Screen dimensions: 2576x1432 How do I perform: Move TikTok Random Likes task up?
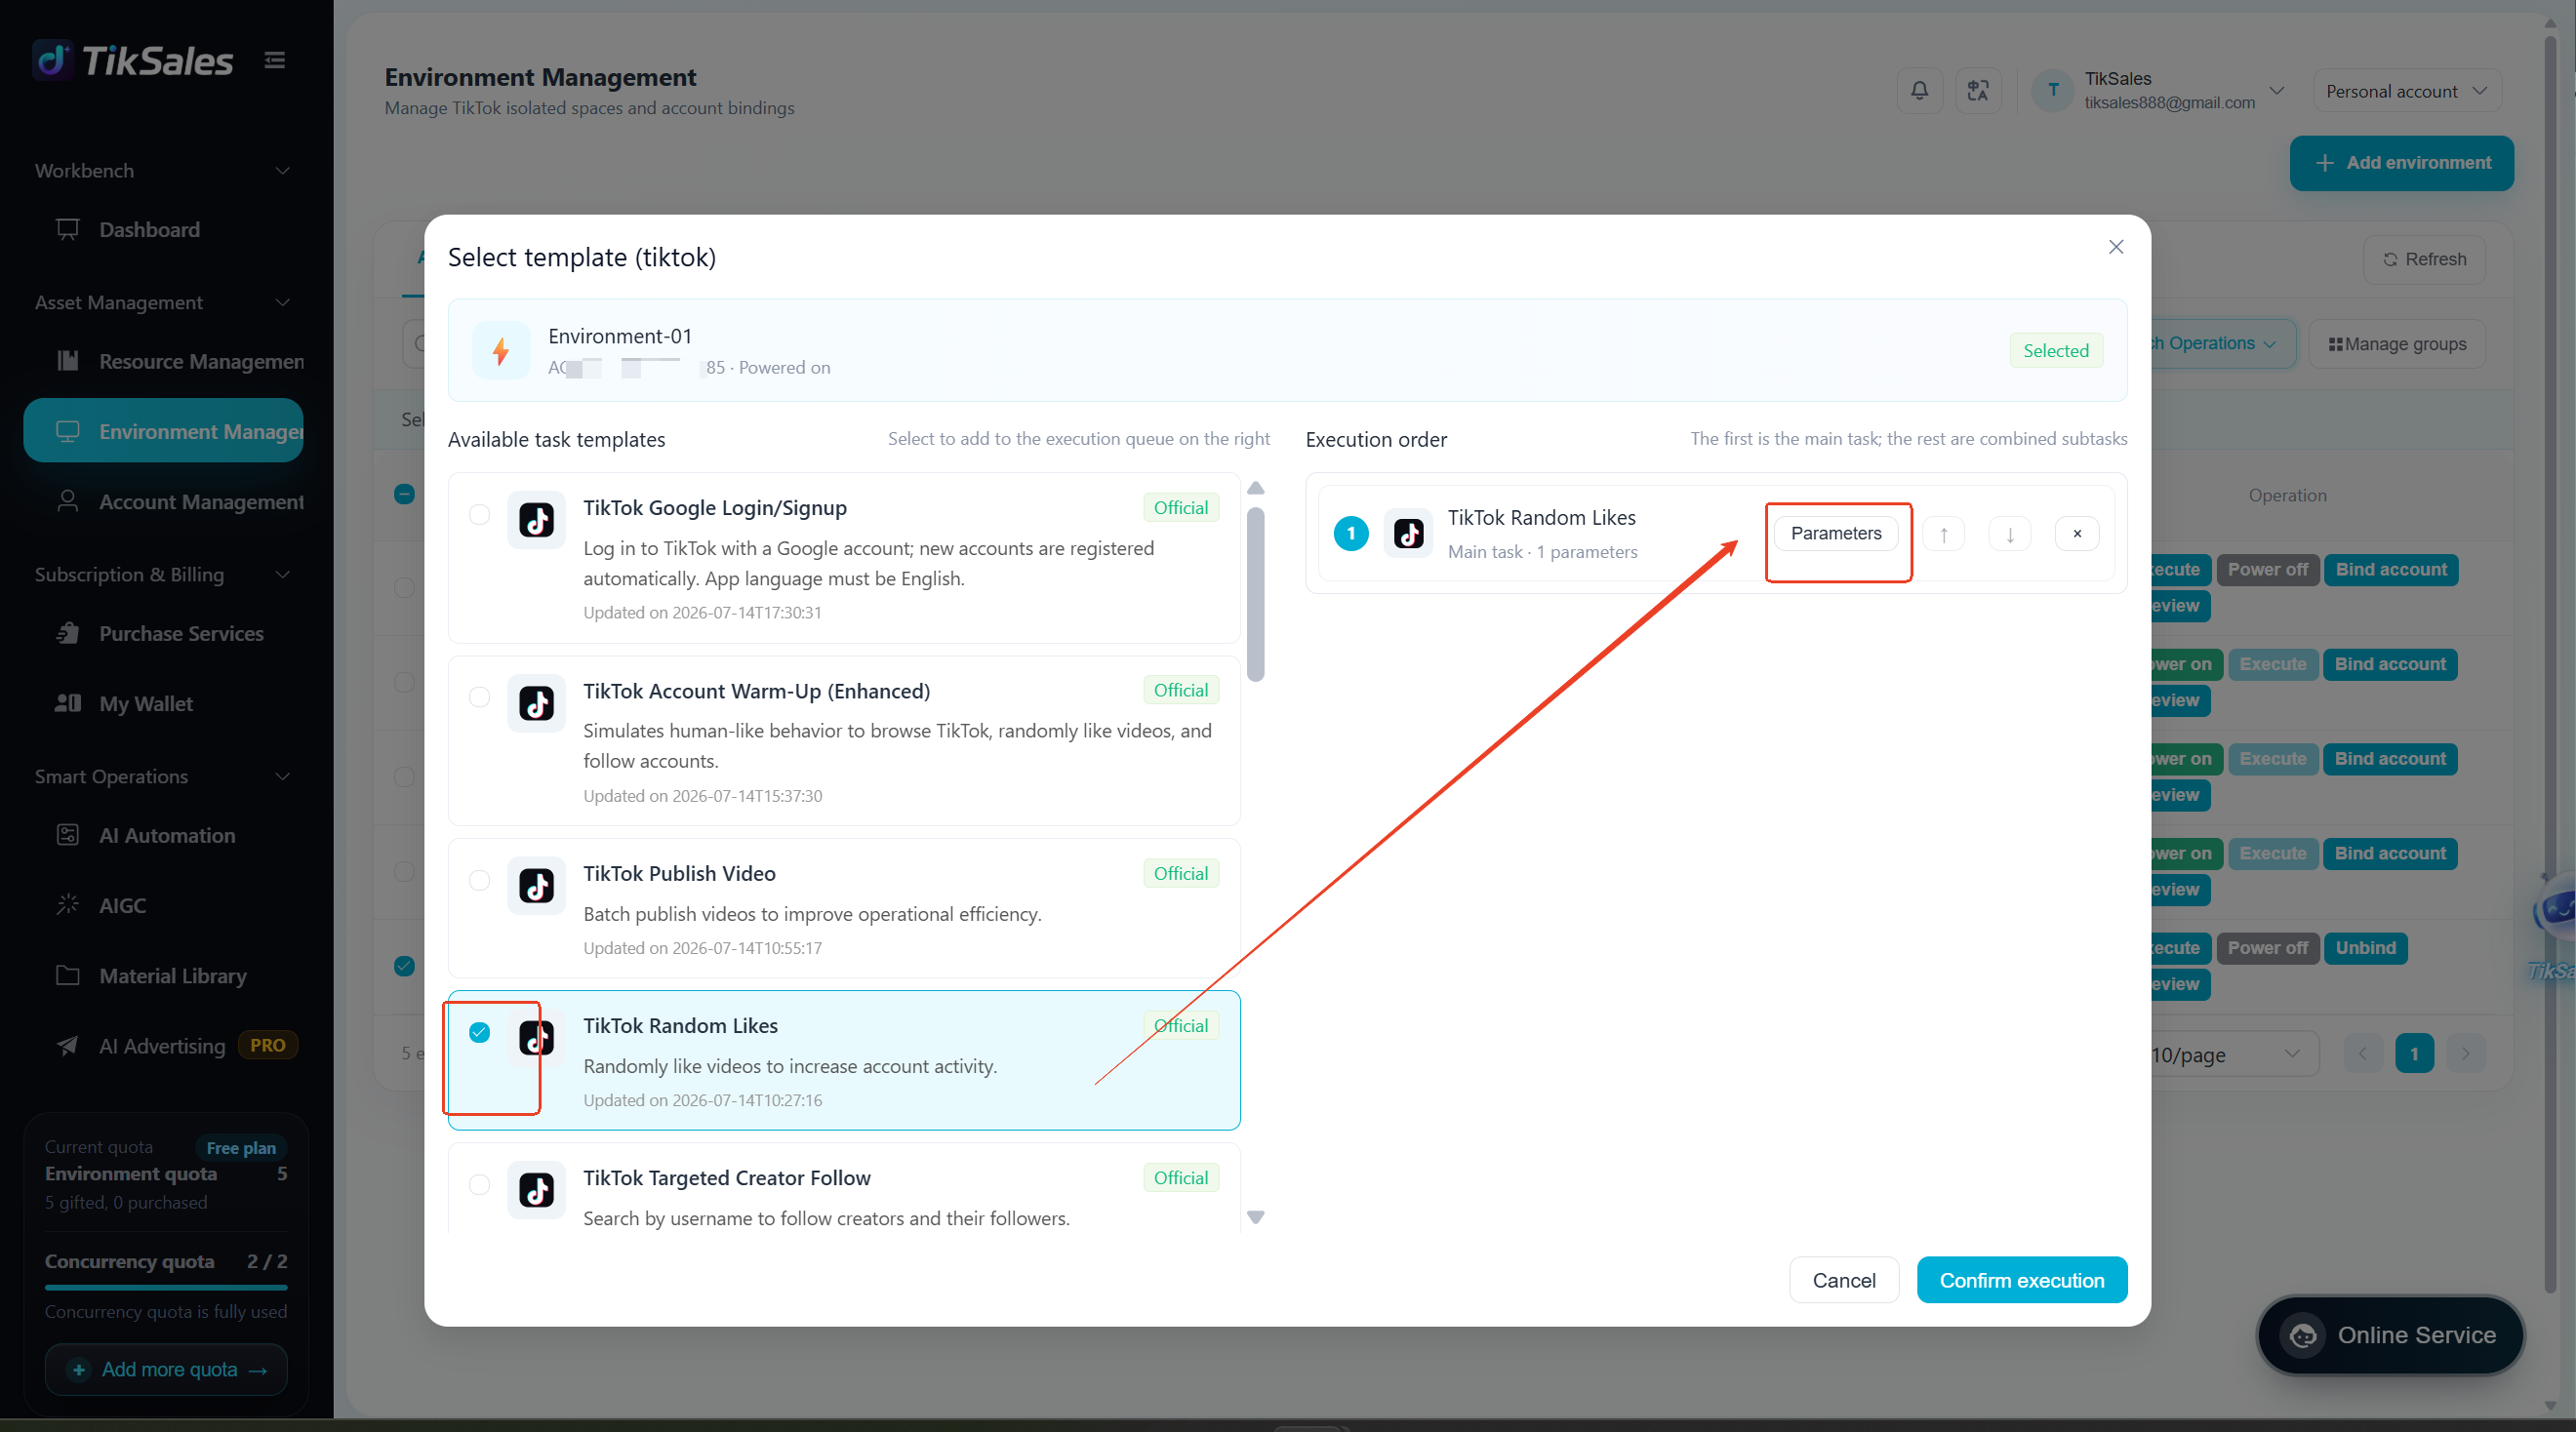click(x=1943, y=534)
